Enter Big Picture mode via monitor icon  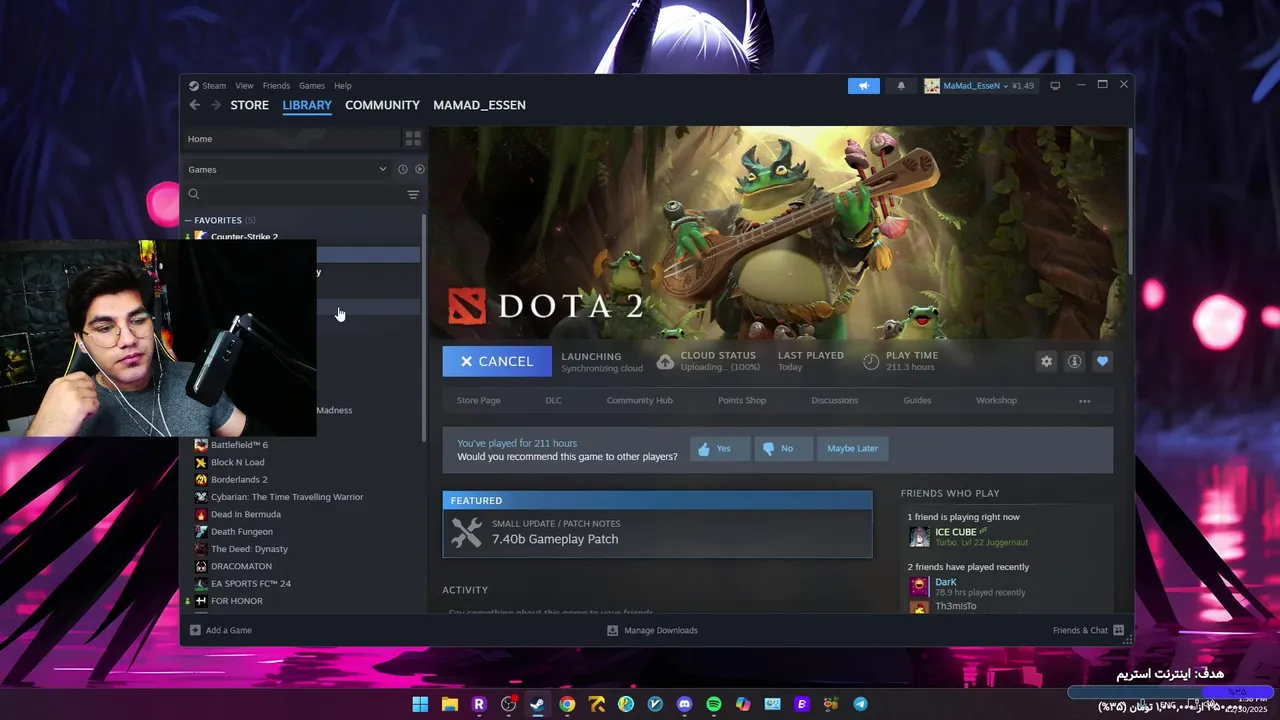pos(1055,86)
